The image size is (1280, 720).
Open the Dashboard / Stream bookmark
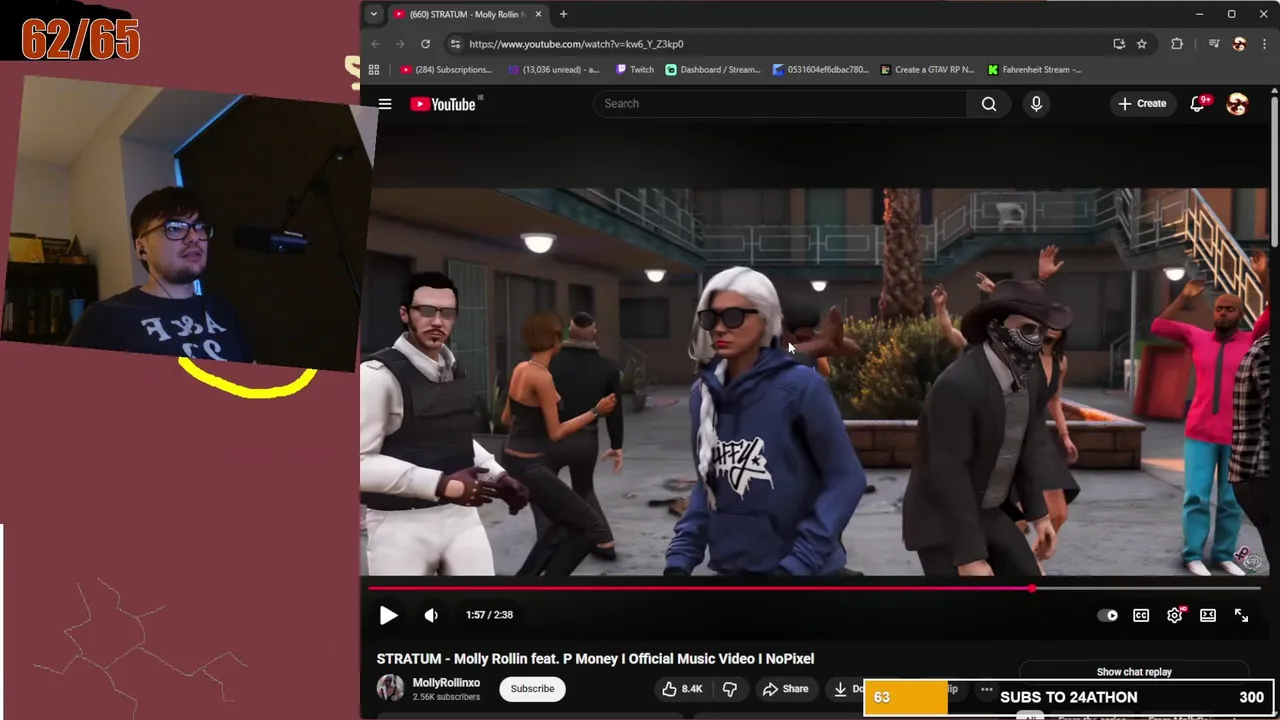click(713, 70)
